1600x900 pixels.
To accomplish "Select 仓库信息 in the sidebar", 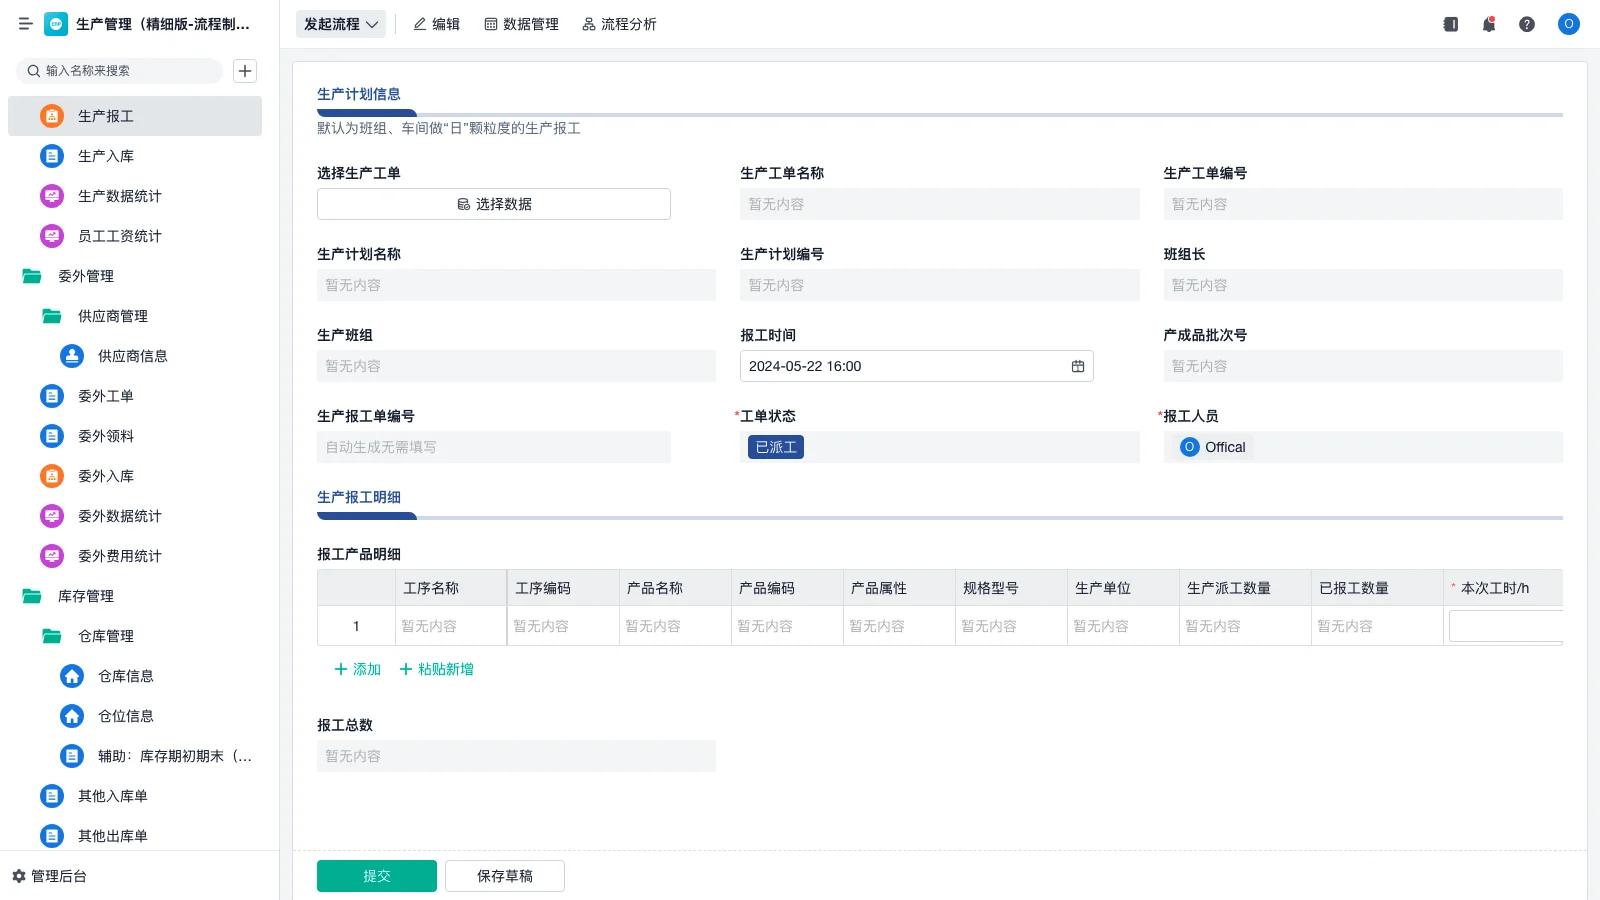I will click(127, 676).
